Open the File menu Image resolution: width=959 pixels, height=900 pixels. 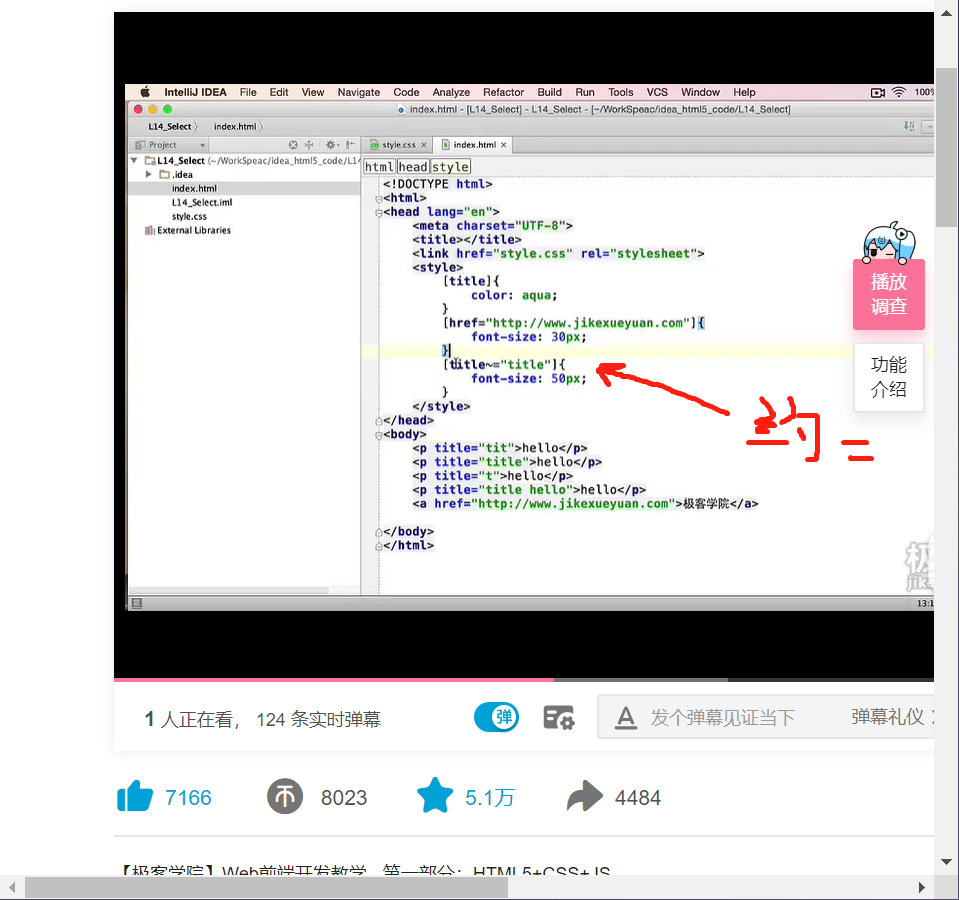pyautogui.click(x=248, y=92)
